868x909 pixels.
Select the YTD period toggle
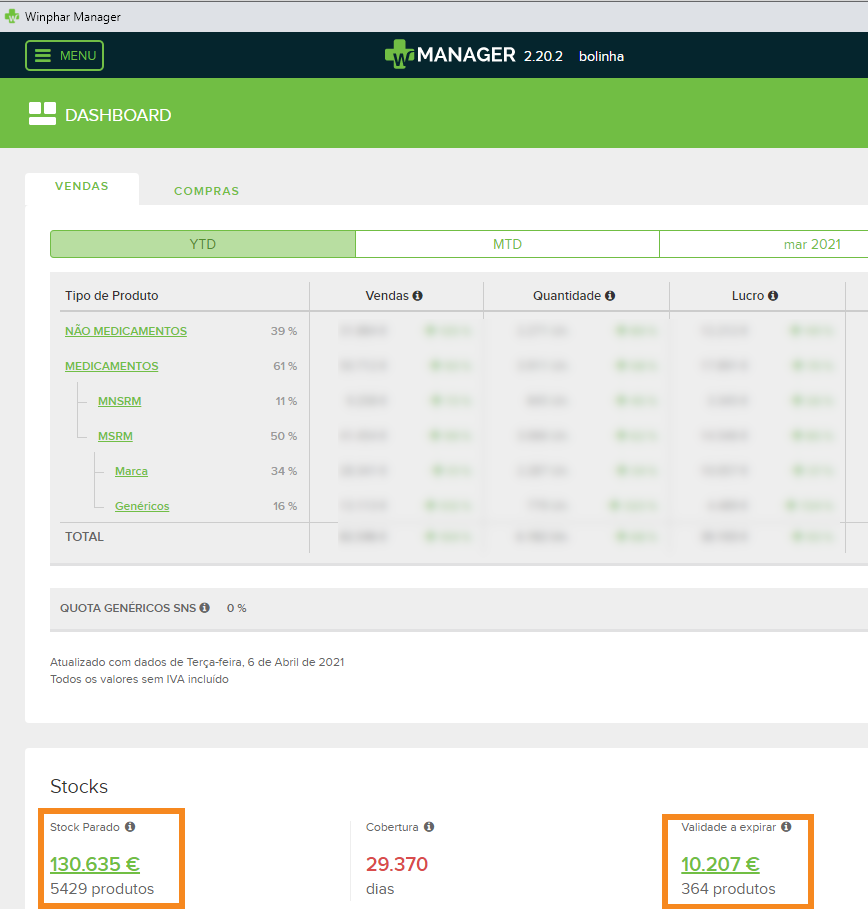203,244
